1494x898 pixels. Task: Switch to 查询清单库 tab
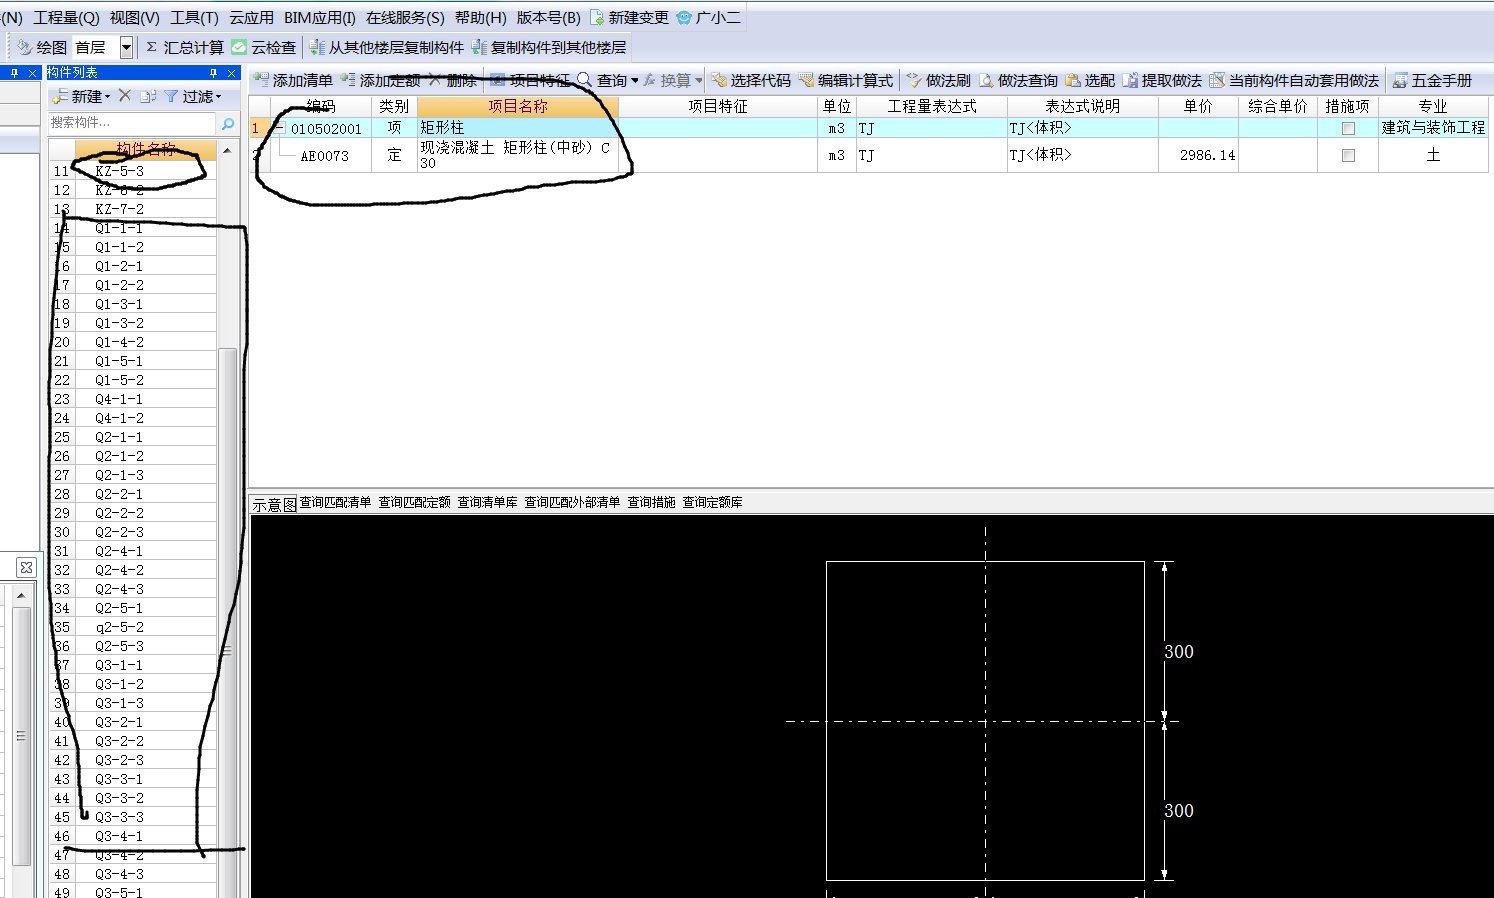pos(487,503)
